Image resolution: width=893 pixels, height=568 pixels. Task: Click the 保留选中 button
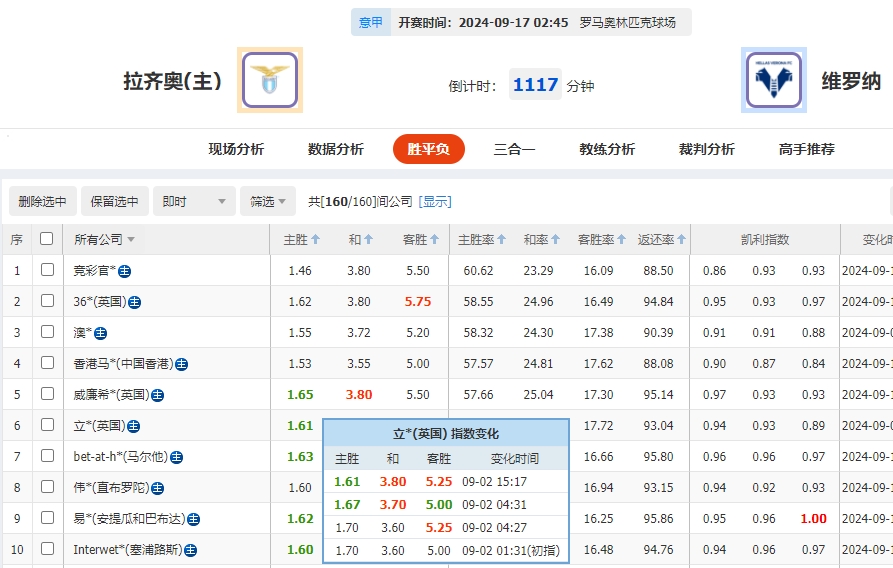(115, 201)
